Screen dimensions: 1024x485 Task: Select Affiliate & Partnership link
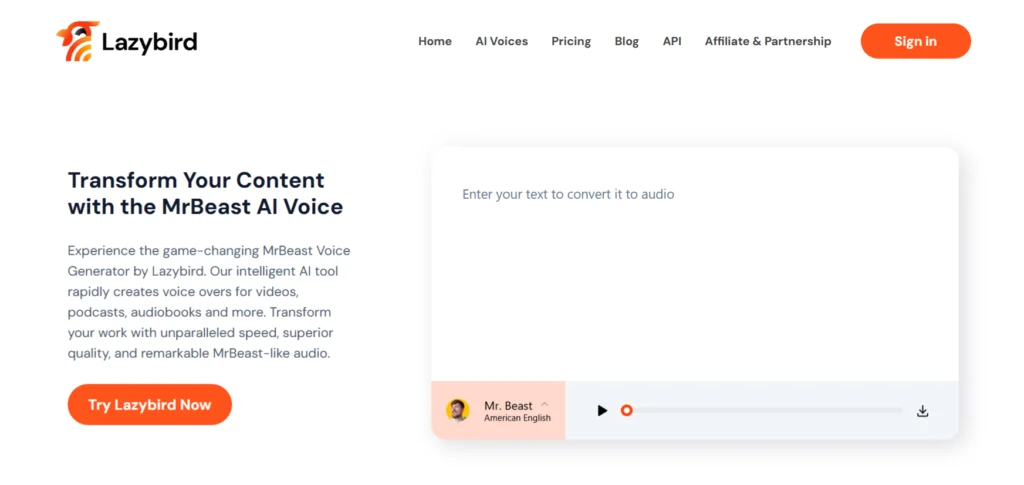click(x=768, y=41)
